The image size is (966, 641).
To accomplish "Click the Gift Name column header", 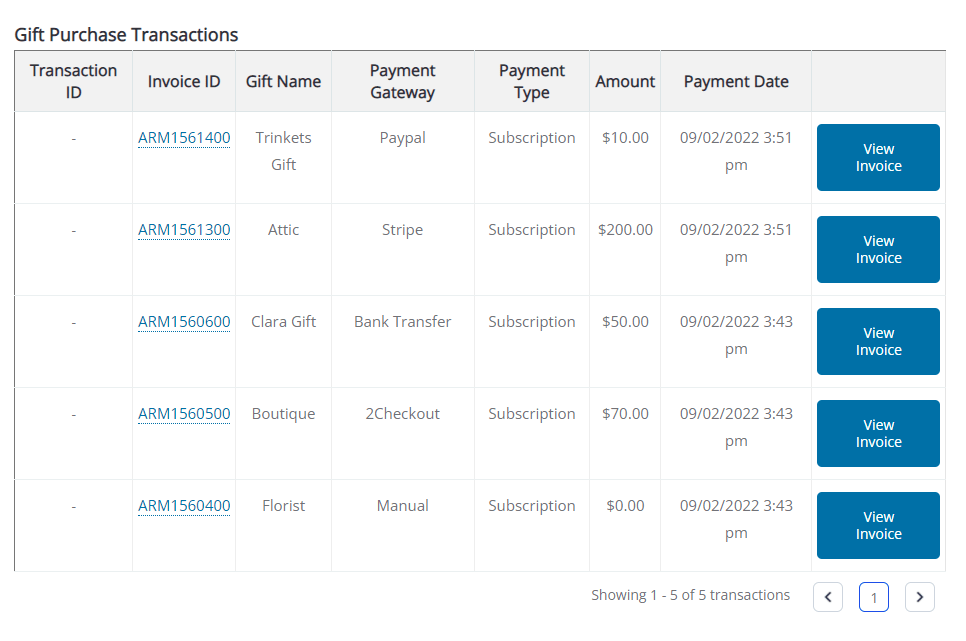I will point(283,81).
